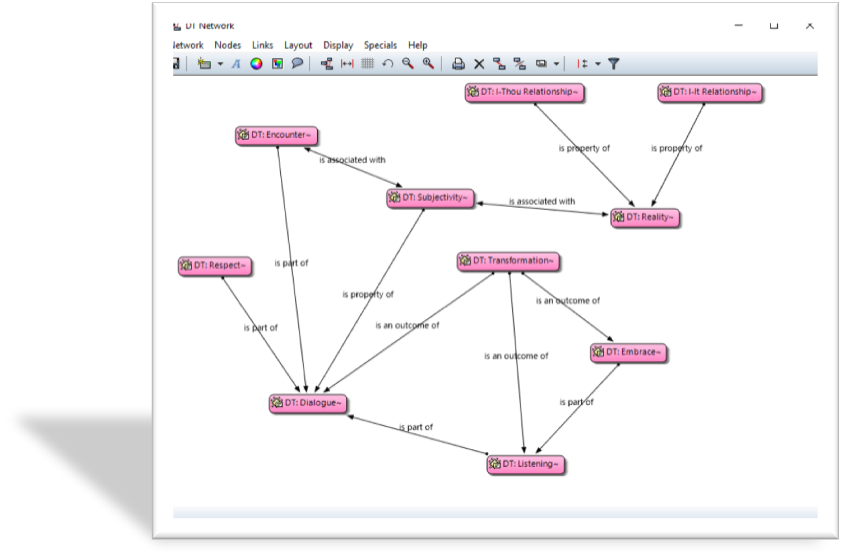Select the DT: Transformation node
The image size is (841, 555).
point(508,261)
